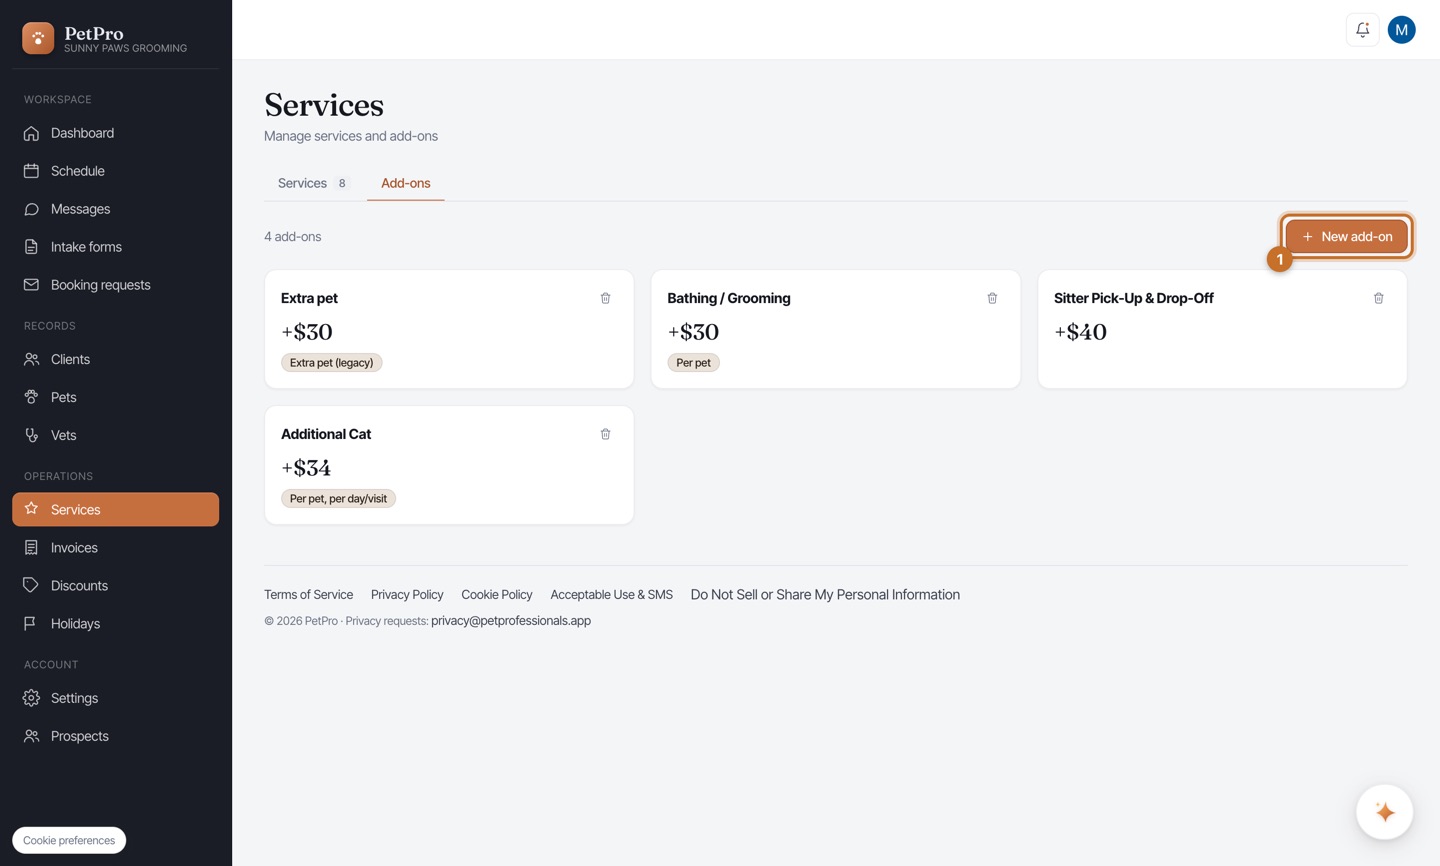Switch to the Services tab
1440x866 pixels.
tap(314, 183)
